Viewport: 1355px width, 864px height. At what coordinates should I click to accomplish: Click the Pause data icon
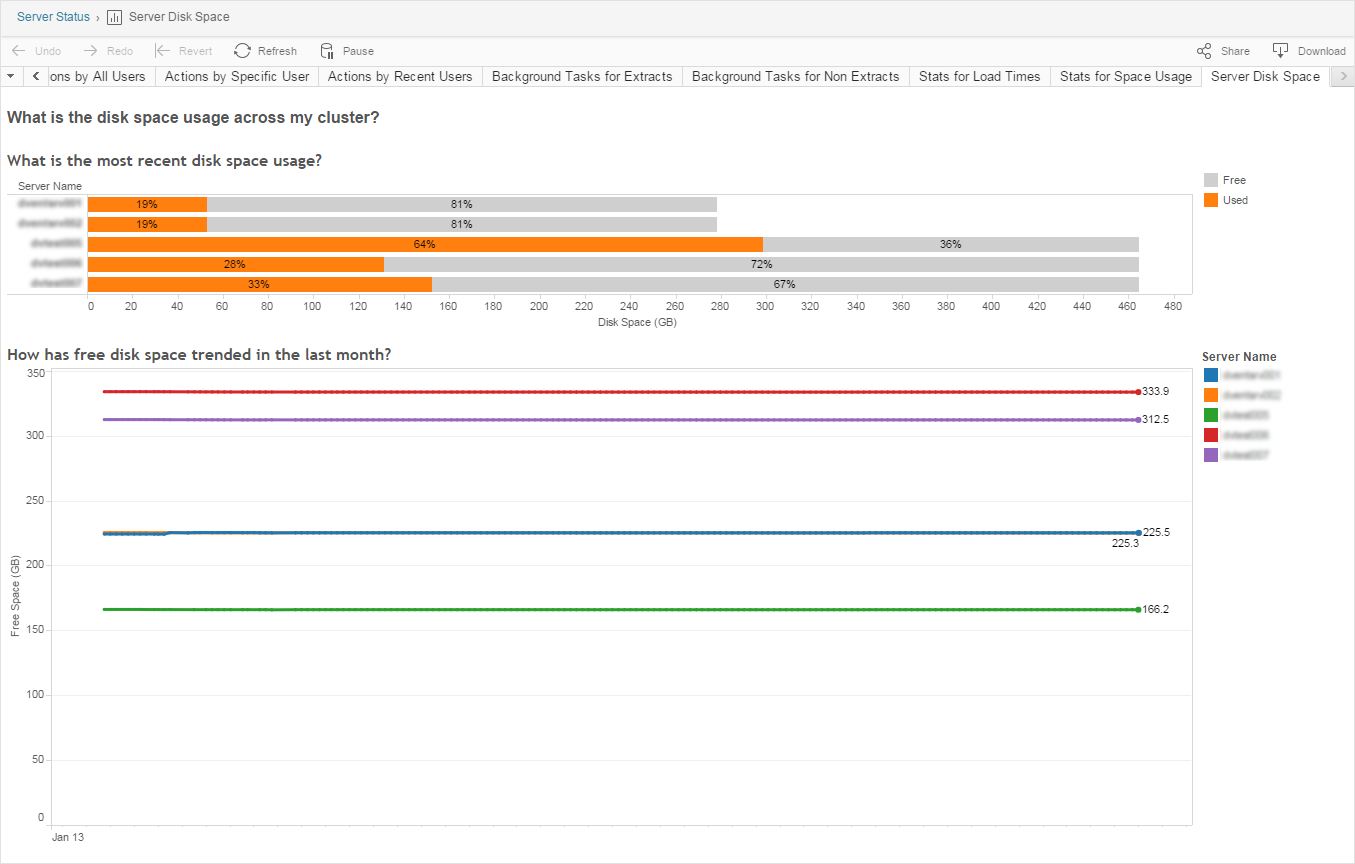pos(327,51)
